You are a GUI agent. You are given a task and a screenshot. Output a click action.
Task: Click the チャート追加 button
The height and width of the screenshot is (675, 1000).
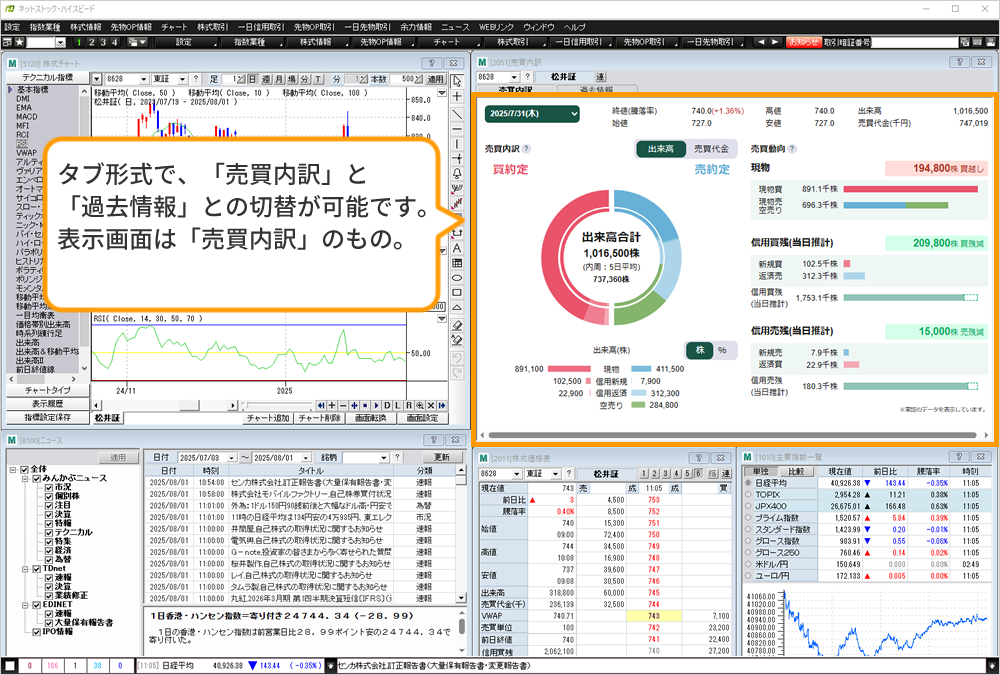[268, 419]
